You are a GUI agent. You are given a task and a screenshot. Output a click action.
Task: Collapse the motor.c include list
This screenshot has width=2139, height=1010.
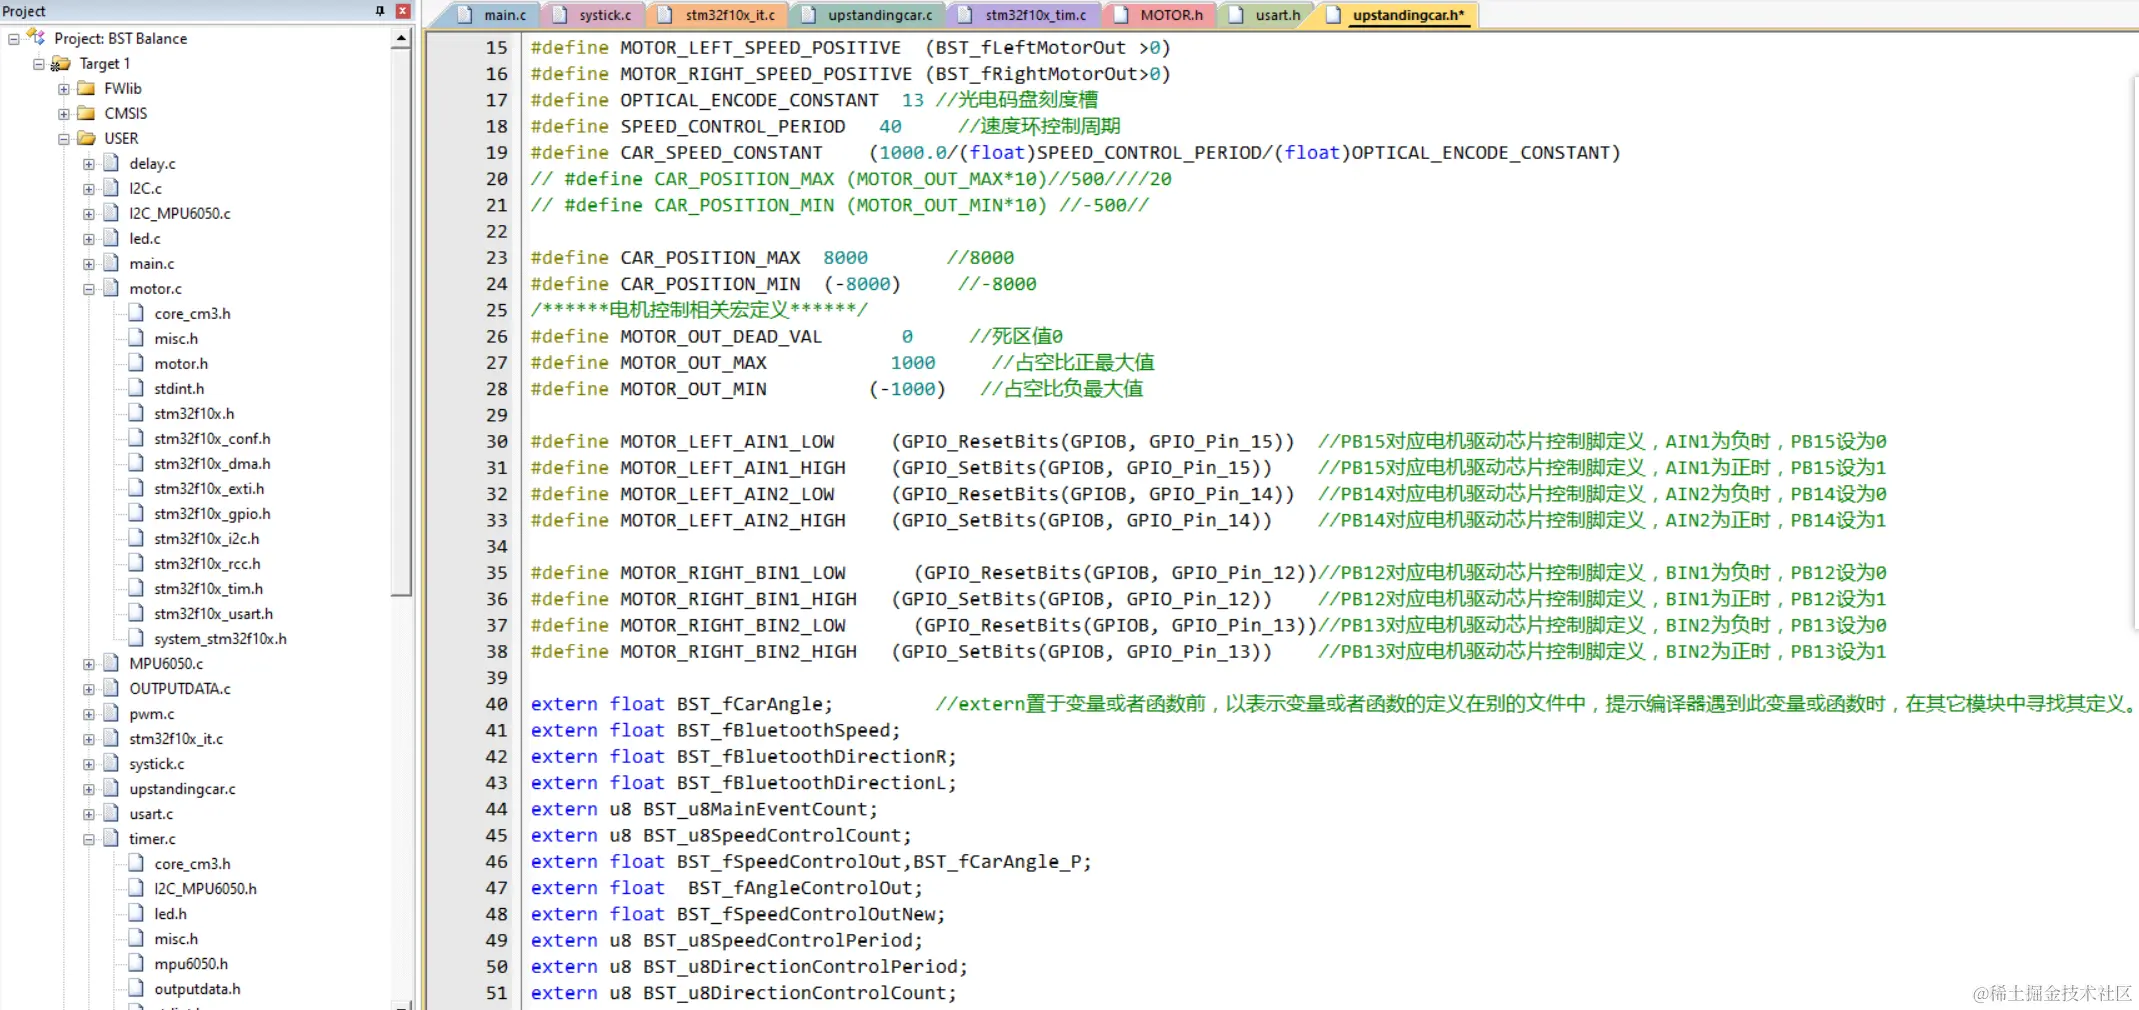coord(89,289)
